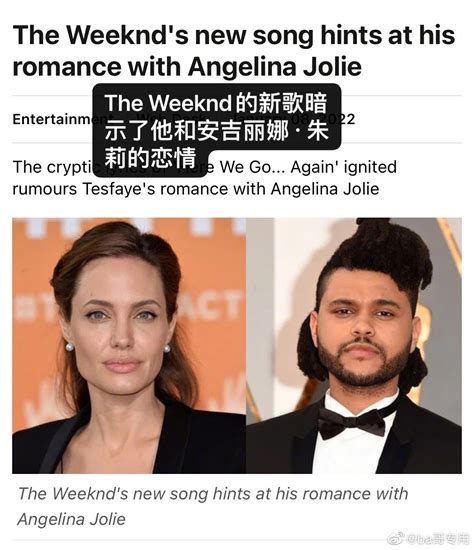This screenshot has height=550, width=474.
Task: Open the photo of man wearing bow tie
Action: 354,346
